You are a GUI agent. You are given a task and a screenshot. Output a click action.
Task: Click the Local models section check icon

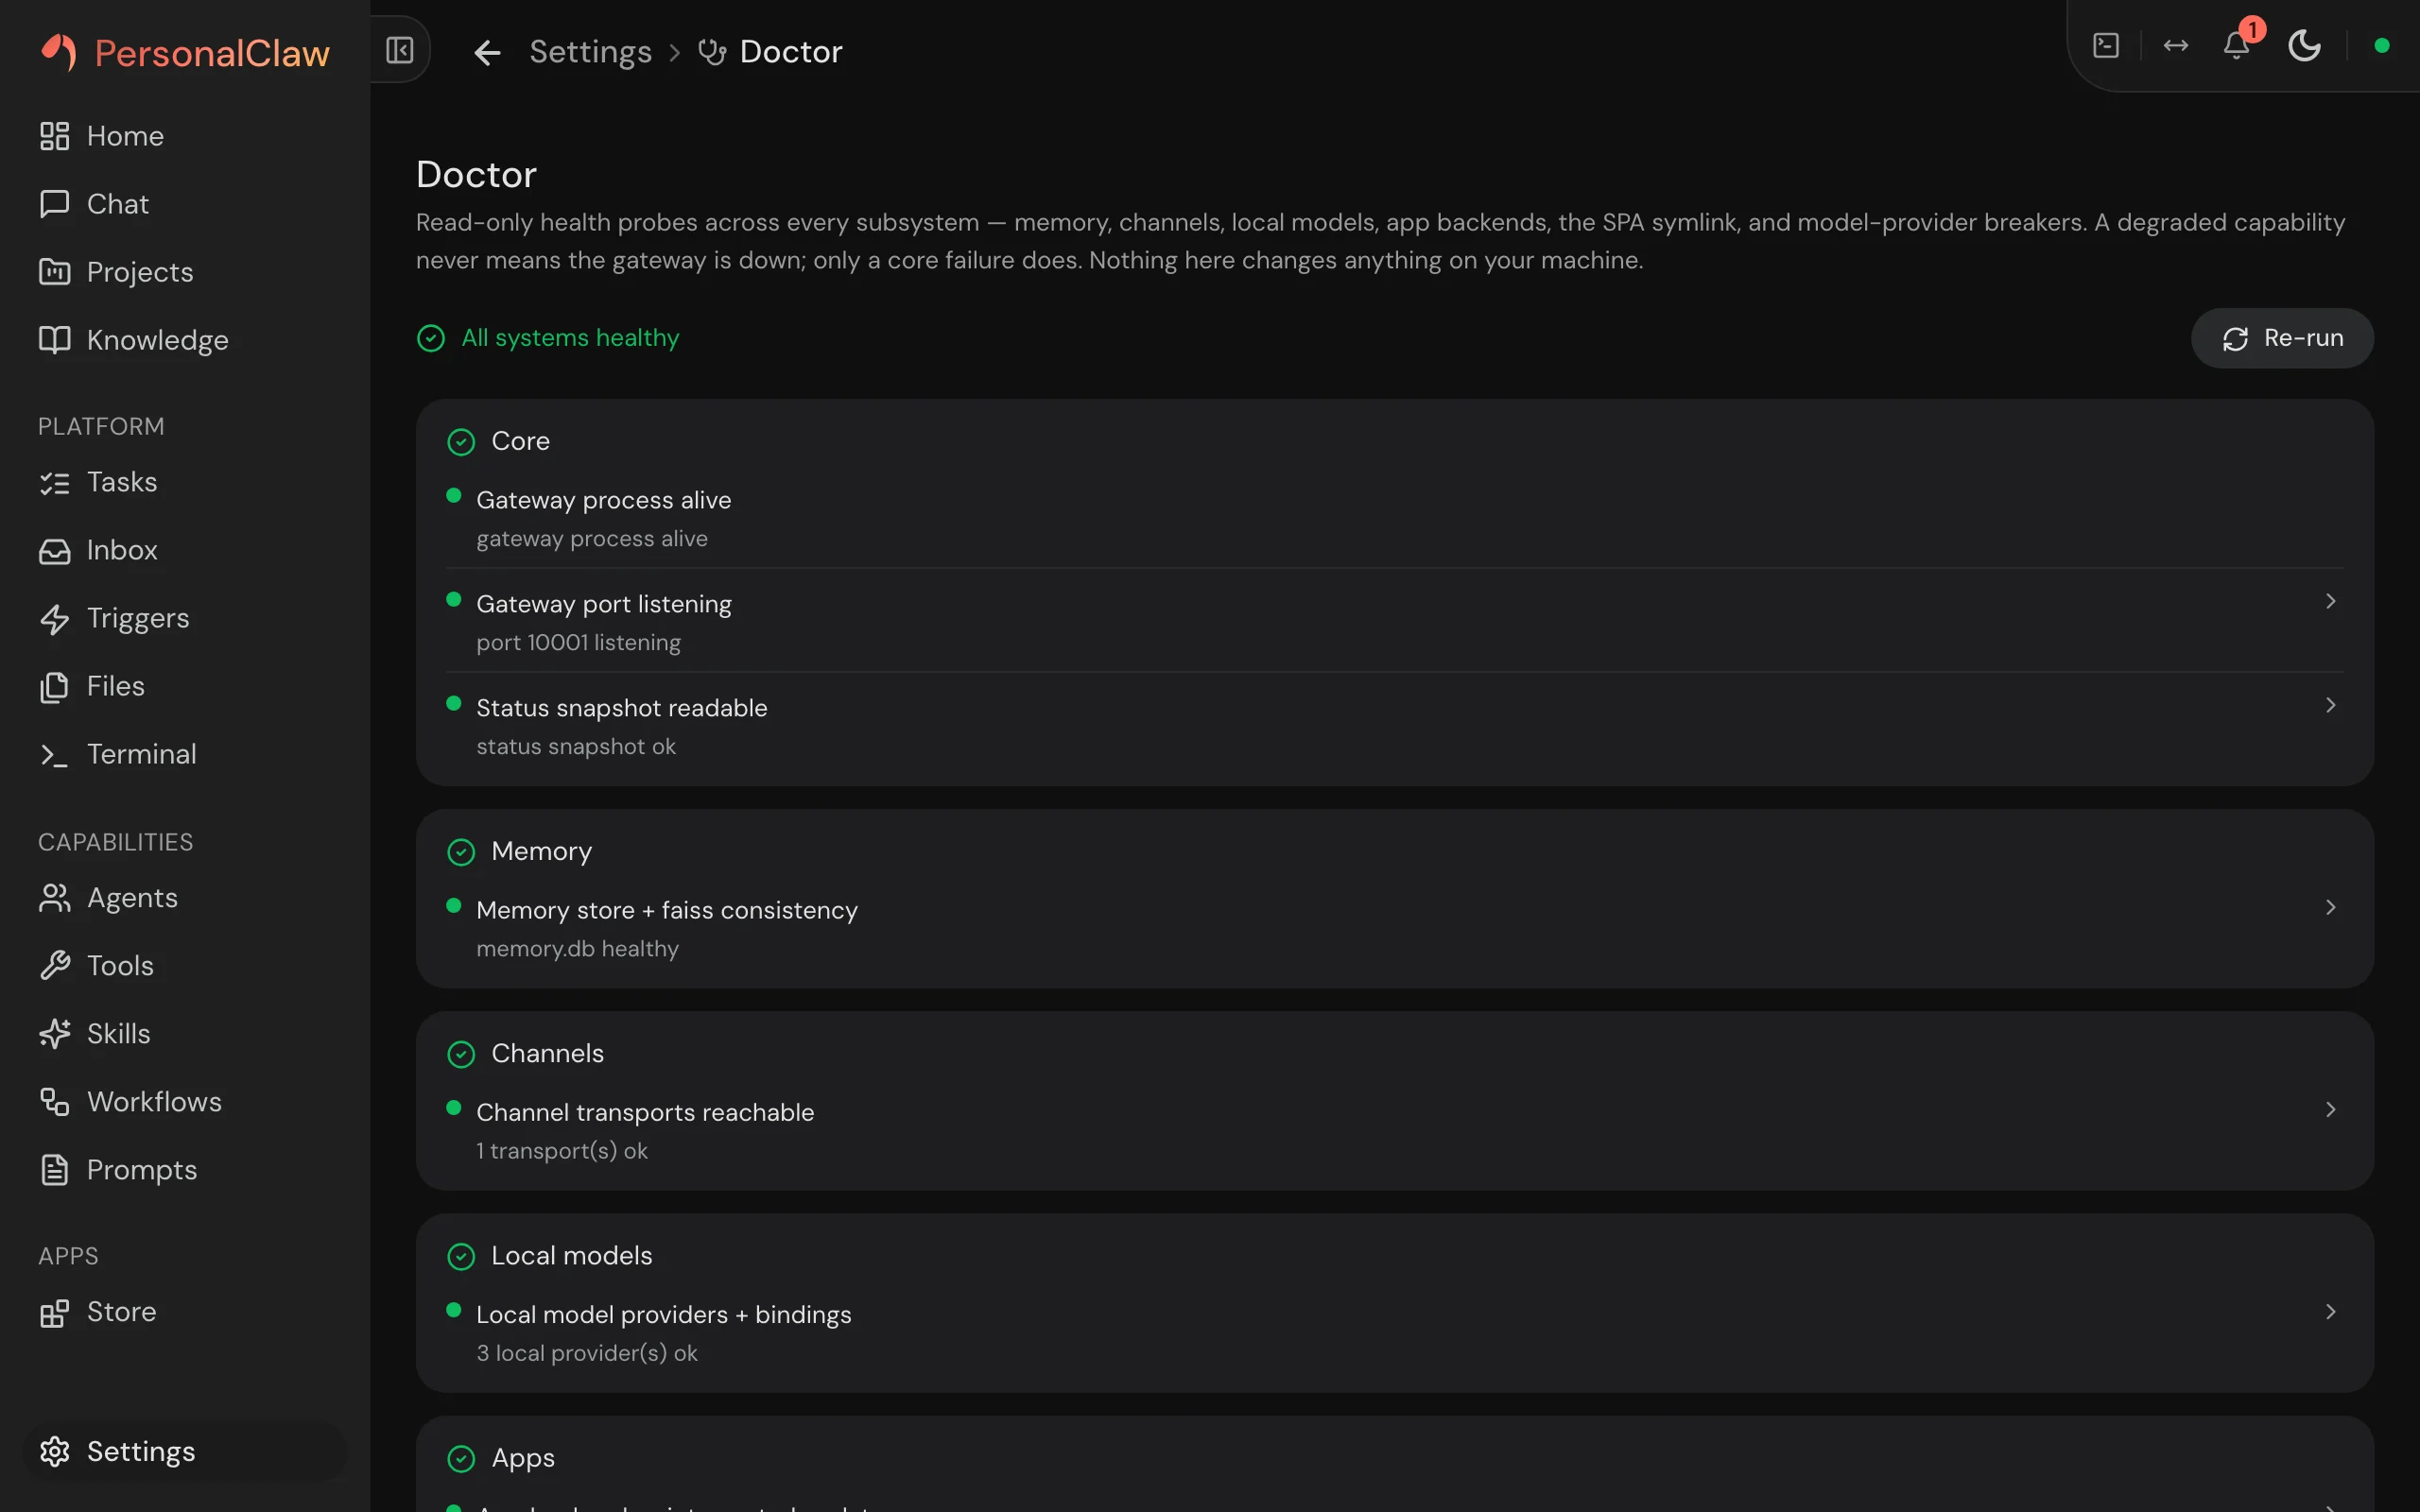[461, 1256]
